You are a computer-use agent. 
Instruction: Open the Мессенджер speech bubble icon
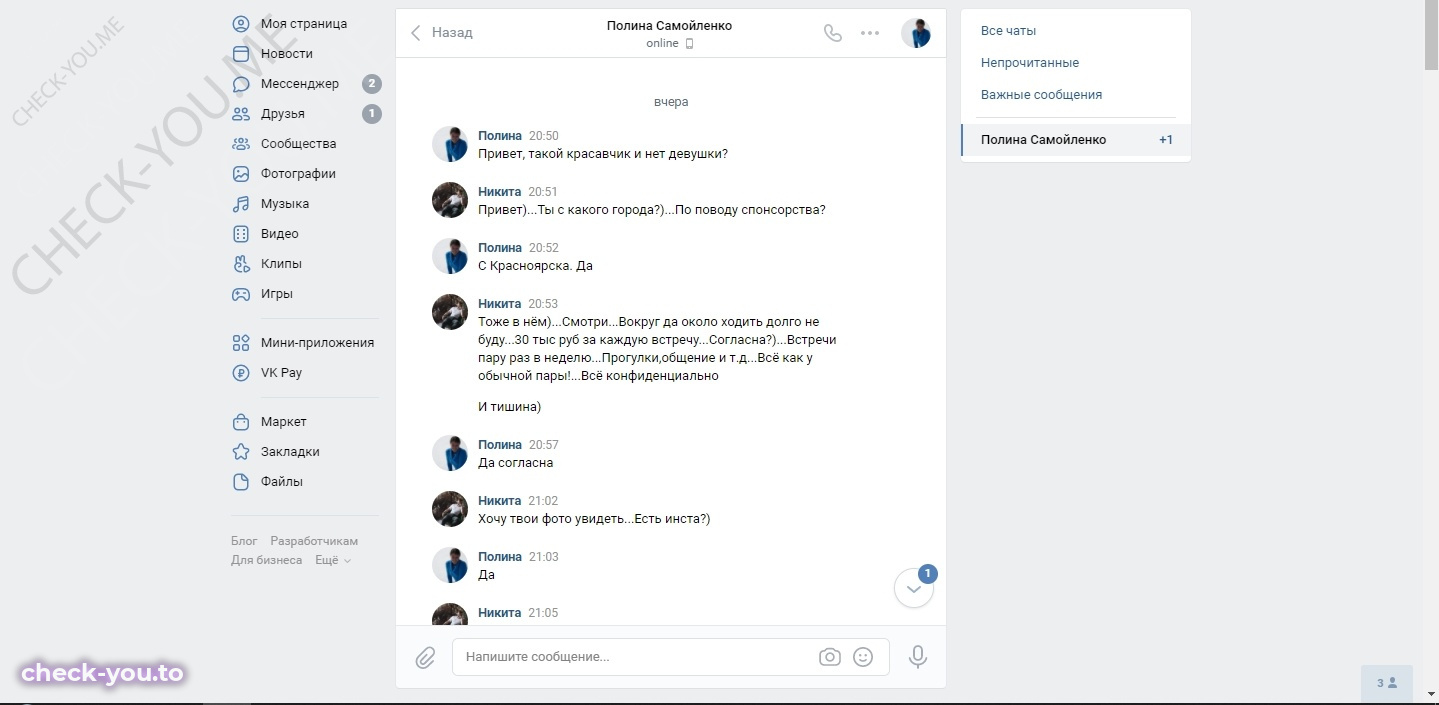coord(241,84)
